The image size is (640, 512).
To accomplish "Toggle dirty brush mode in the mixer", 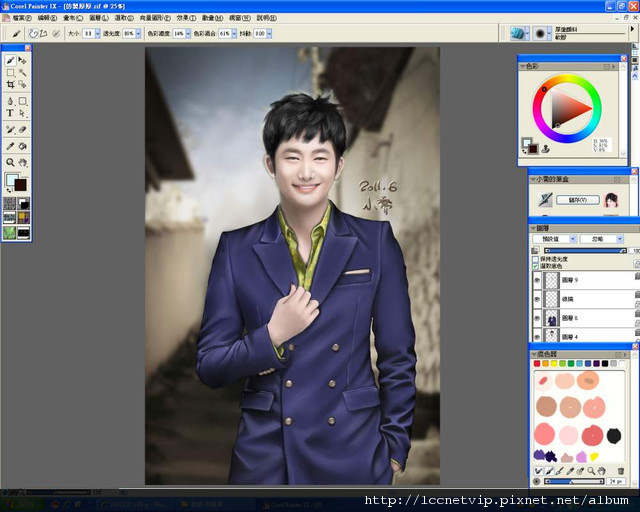I will click(539, 471).
